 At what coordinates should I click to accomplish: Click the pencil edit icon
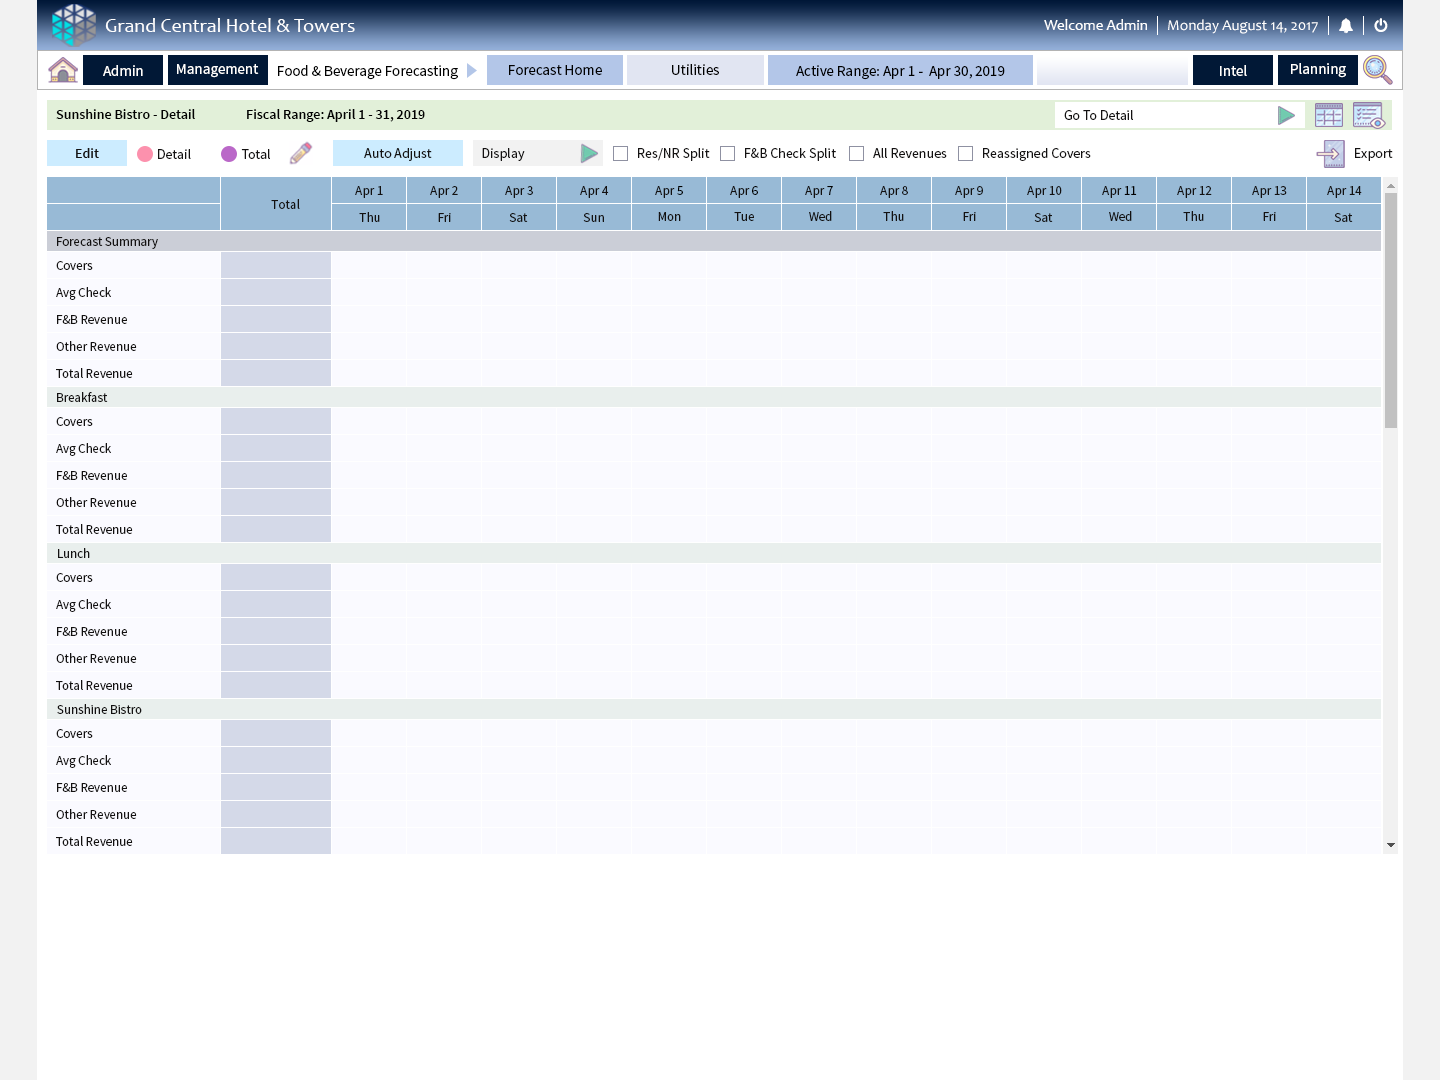coord(300,153)
